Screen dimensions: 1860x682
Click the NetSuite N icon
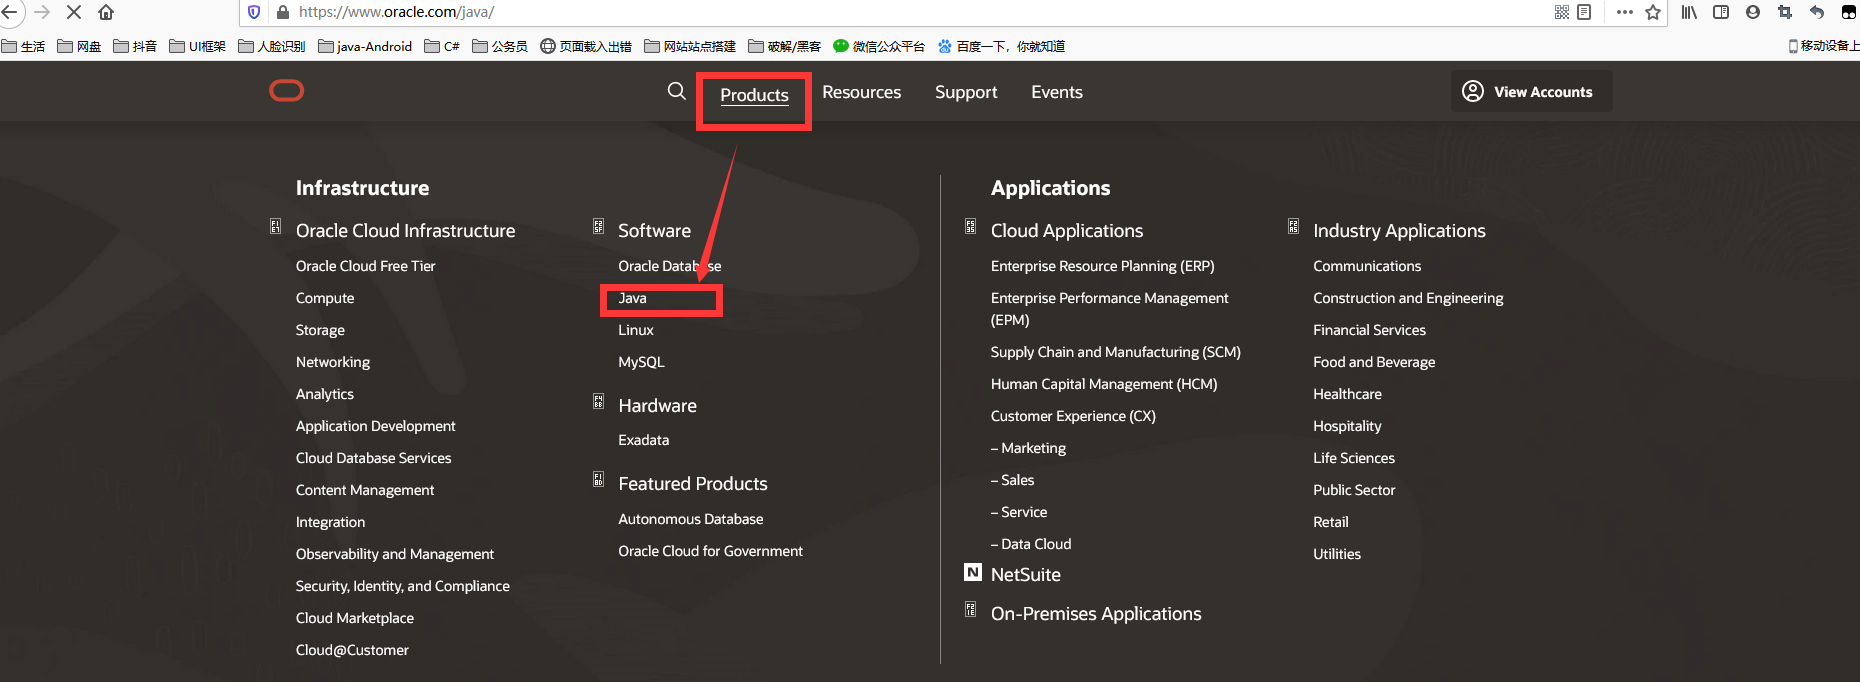coord(973,572)
